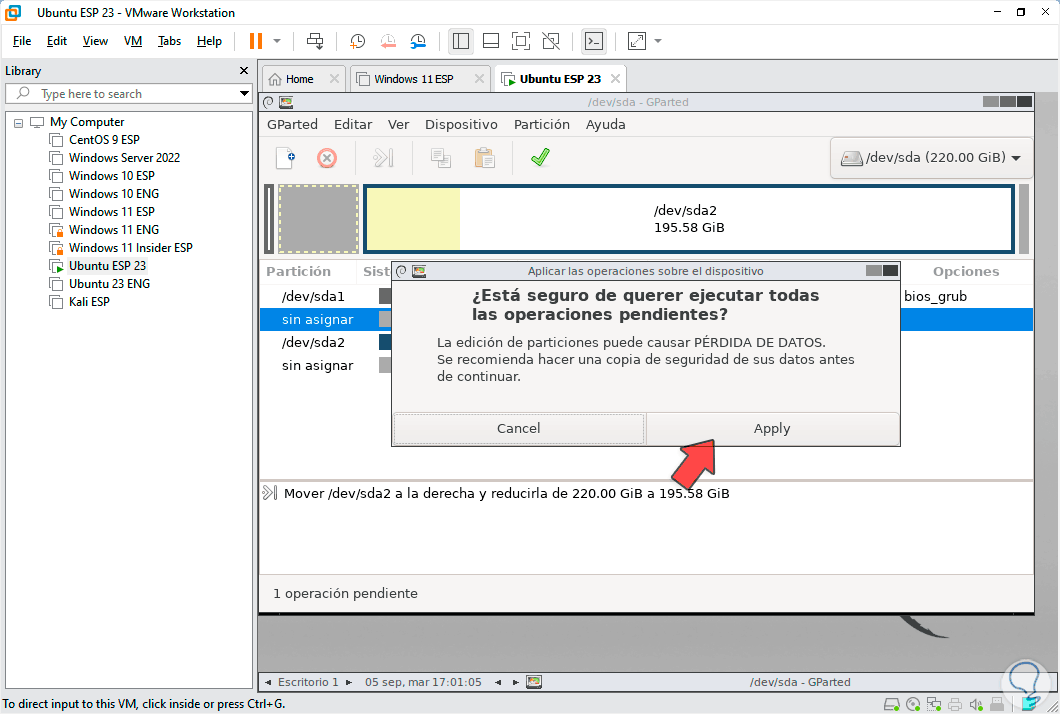This screenshot has width=1060, height=714.
Task: Click the paste partition icon
Action: coord(485,158)
